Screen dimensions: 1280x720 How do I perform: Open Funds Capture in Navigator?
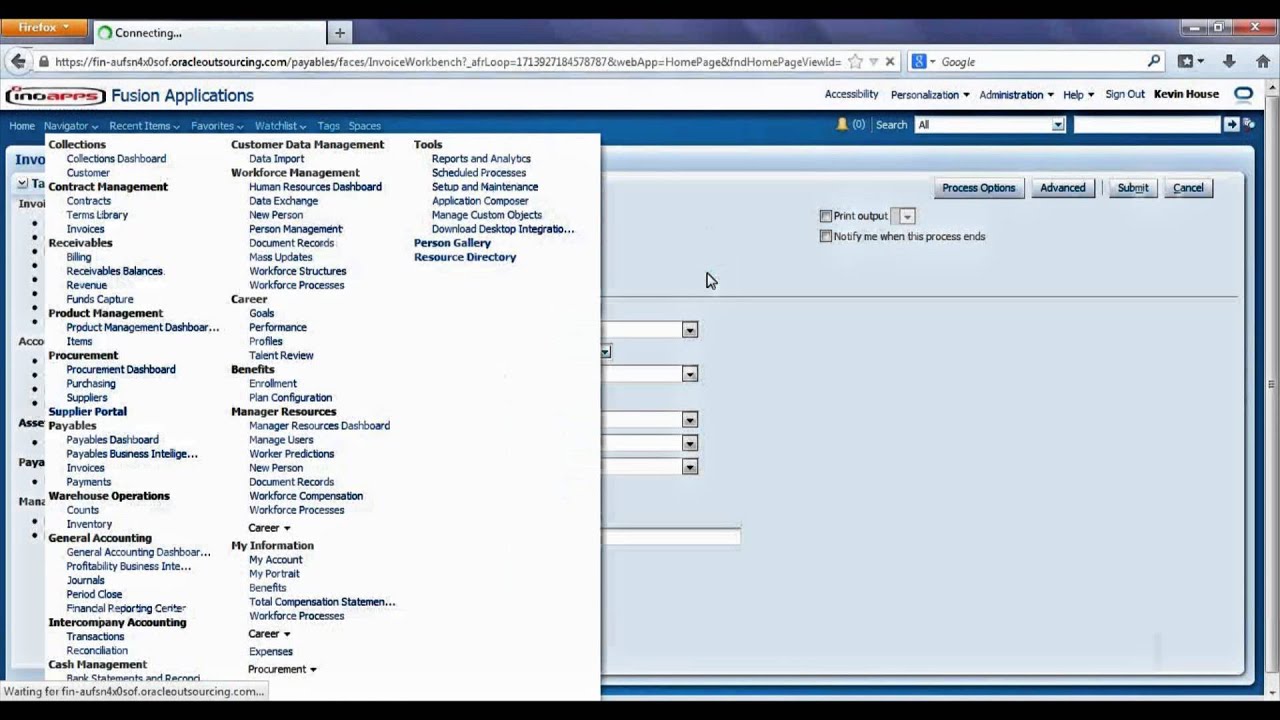coord(100,299)
